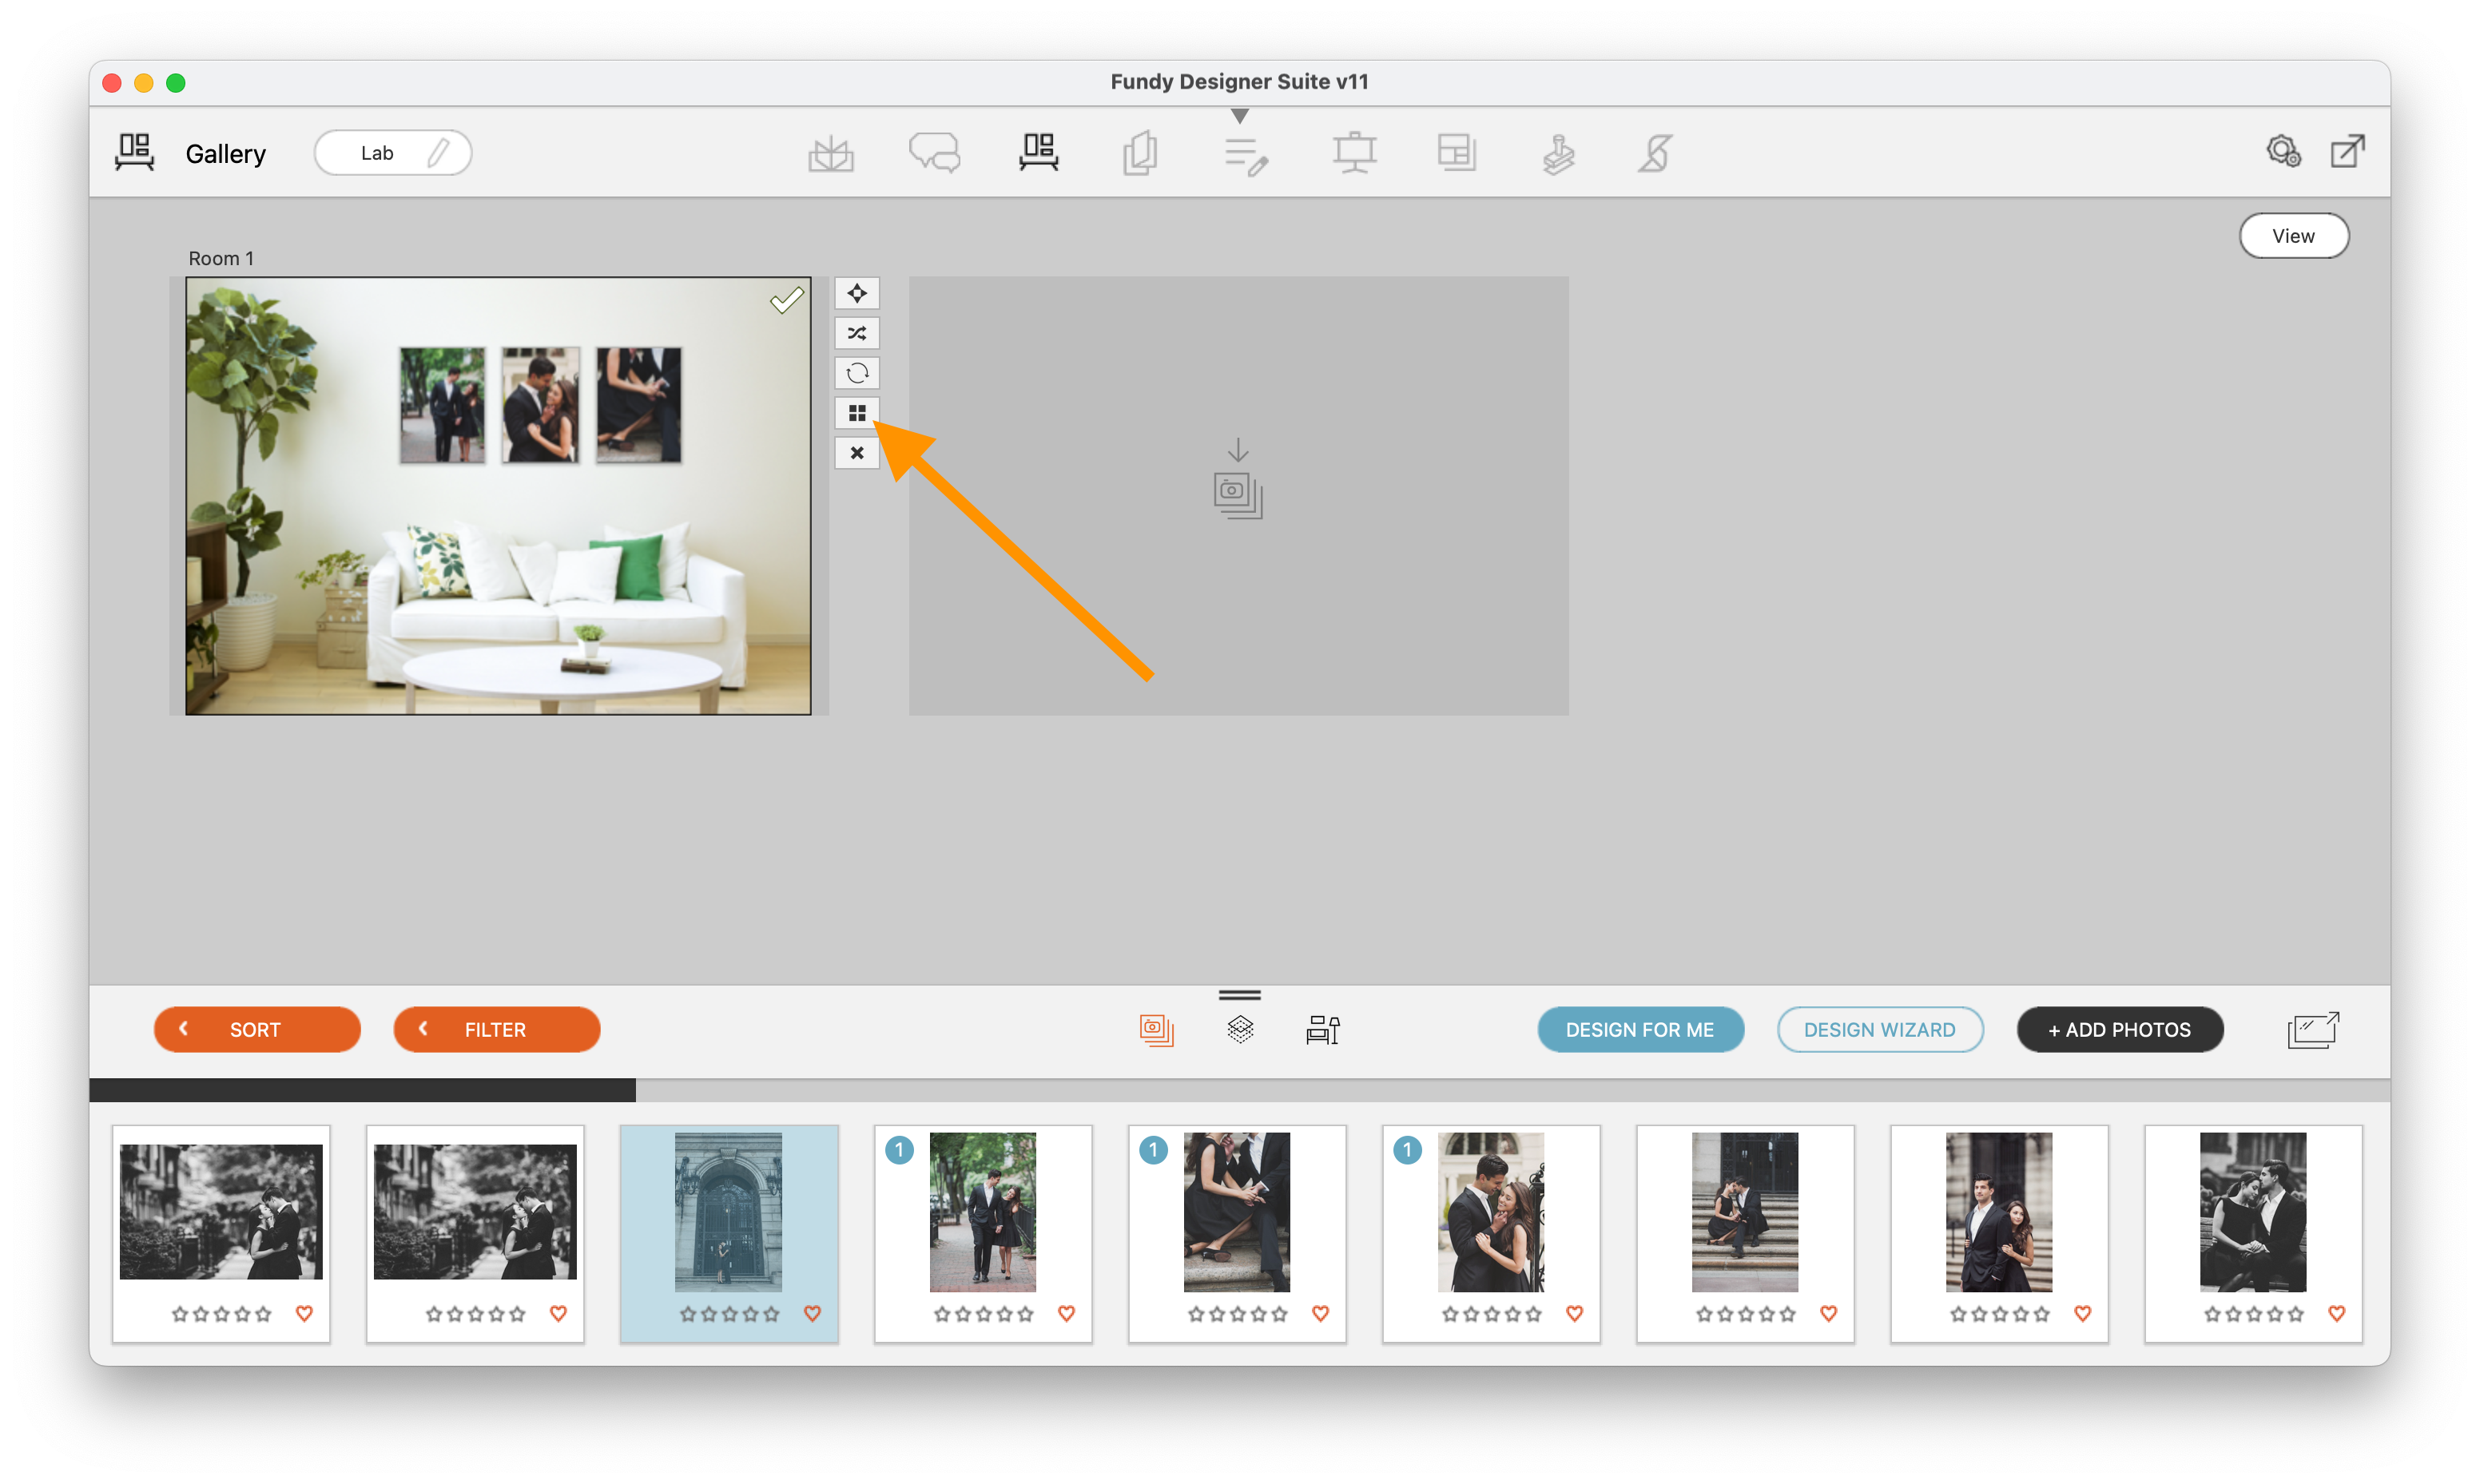Click the move arrows room tool
Screen dimensions: 2480x1484
857,293
